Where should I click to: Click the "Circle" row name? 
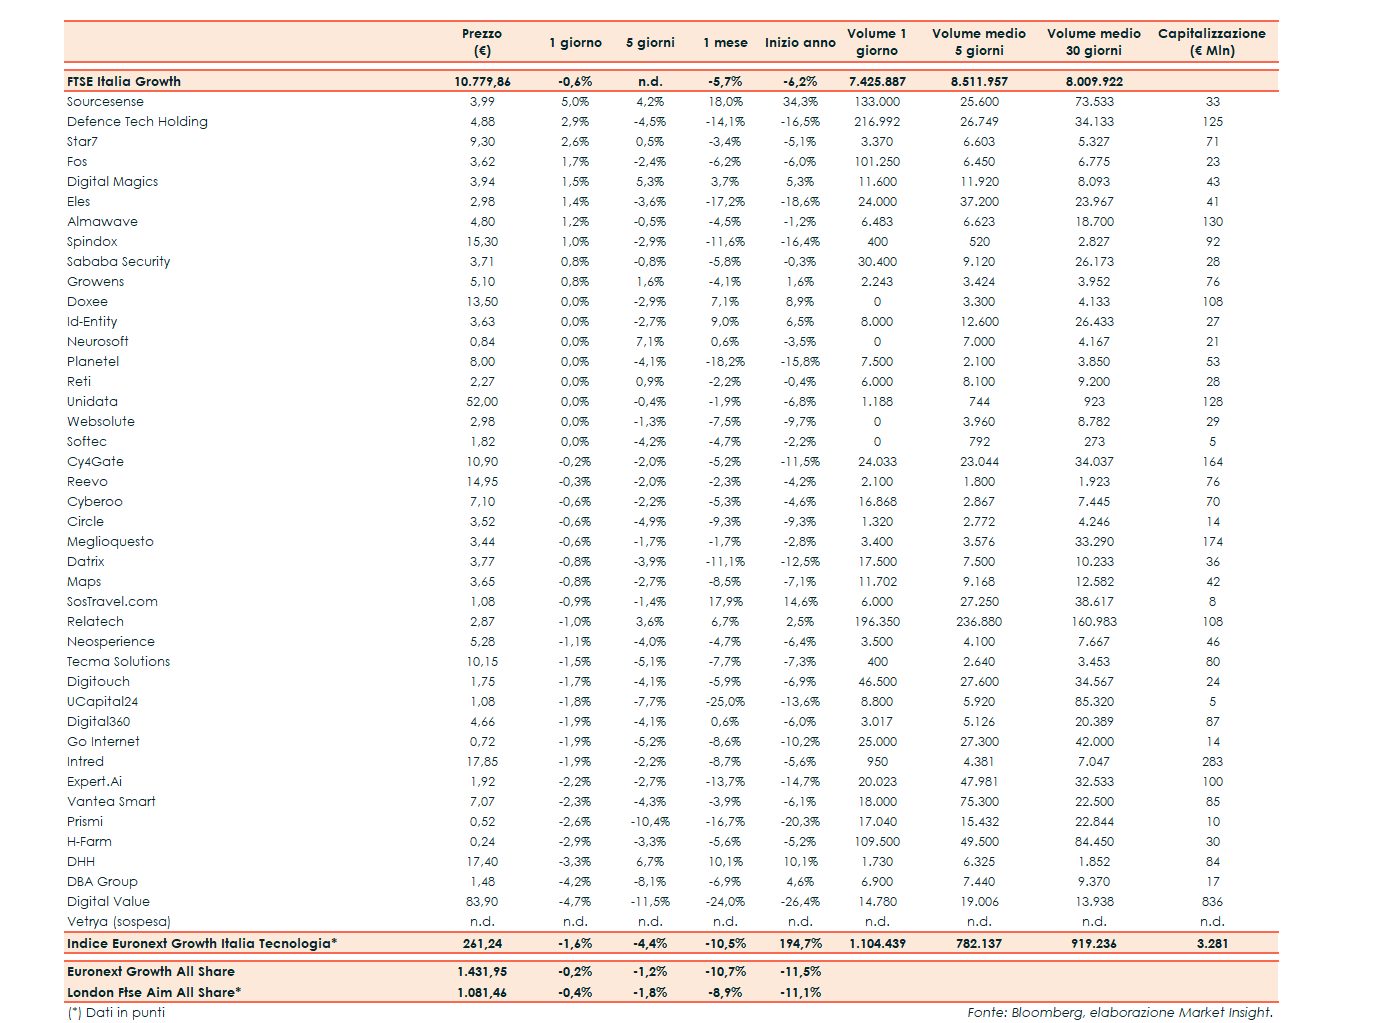(85, 521)
